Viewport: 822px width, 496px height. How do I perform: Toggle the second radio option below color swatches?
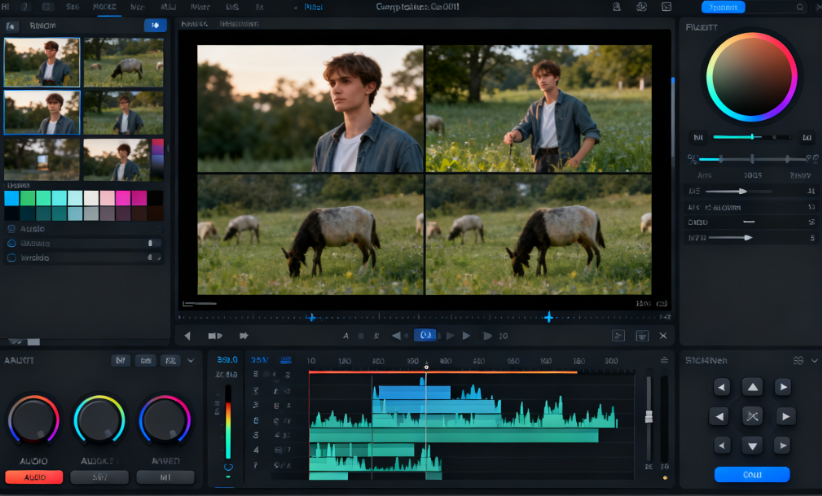pyautogui.click(x=12, y=243)
